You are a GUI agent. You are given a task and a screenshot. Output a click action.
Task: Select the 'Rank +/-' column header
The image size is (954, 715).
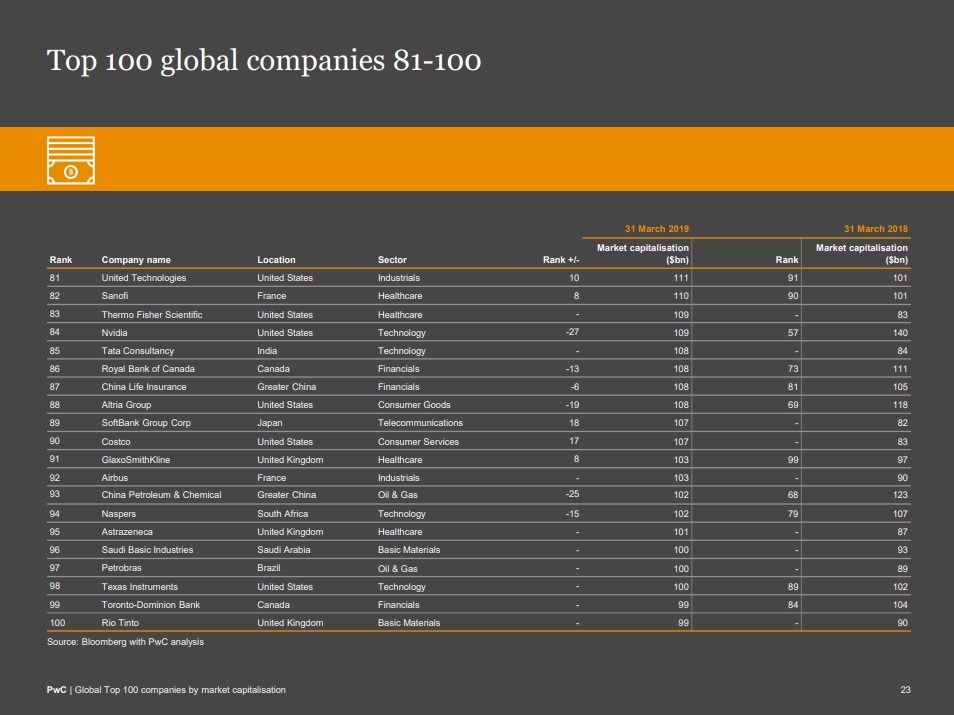(561, 260)
